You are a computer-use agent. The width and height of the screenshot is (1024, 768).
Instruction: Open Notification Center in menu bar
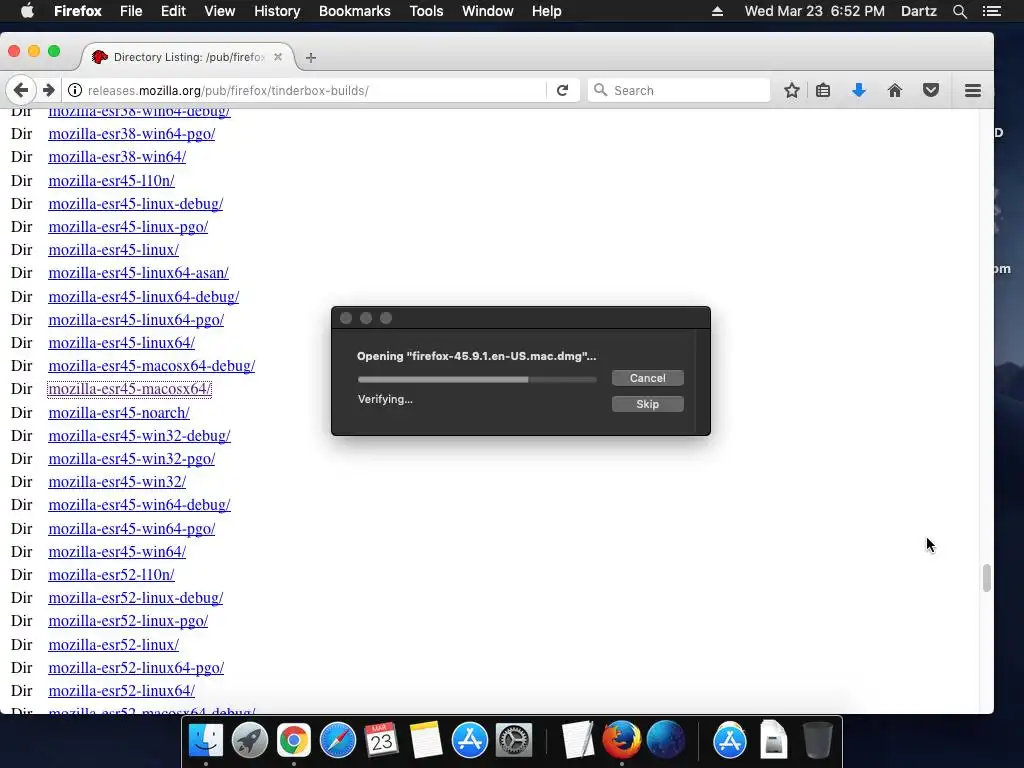(x=992, y=11)
